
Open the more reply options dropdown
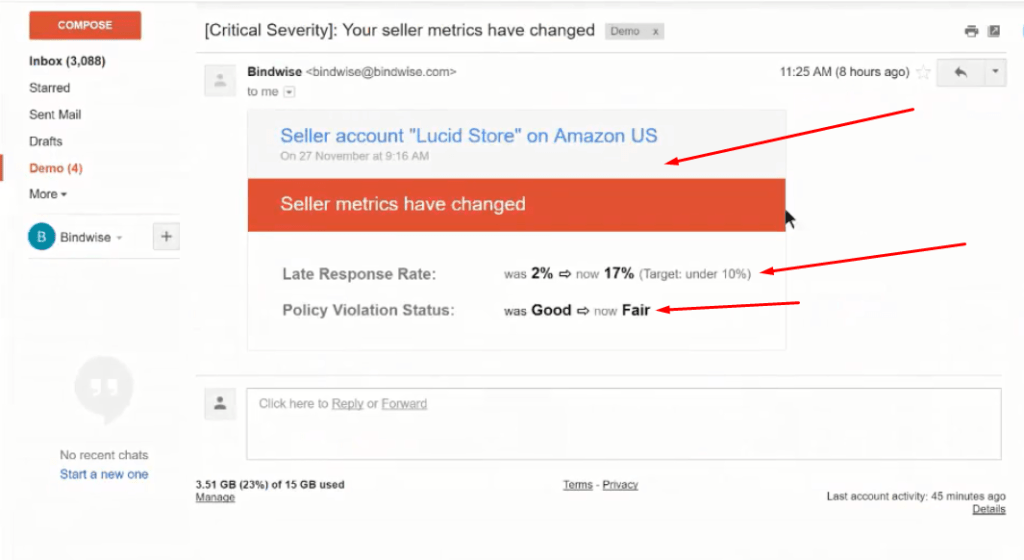click(x=995, y=72)
